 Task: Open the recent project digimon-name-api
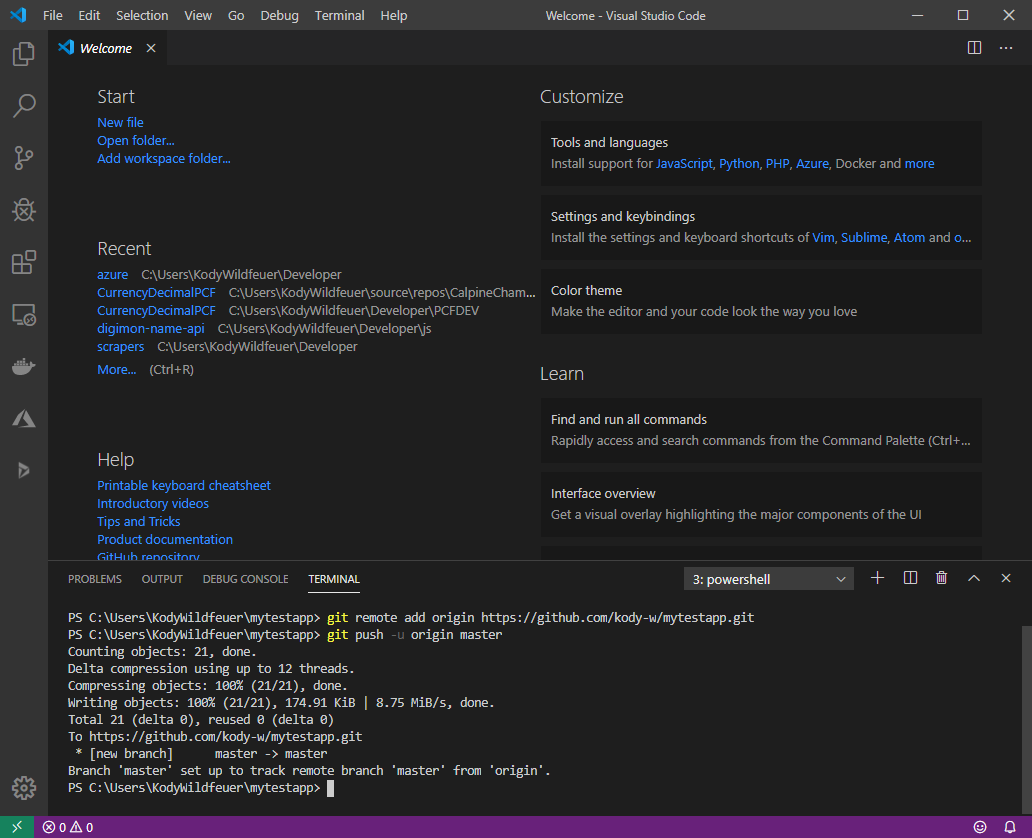point(151,328)
